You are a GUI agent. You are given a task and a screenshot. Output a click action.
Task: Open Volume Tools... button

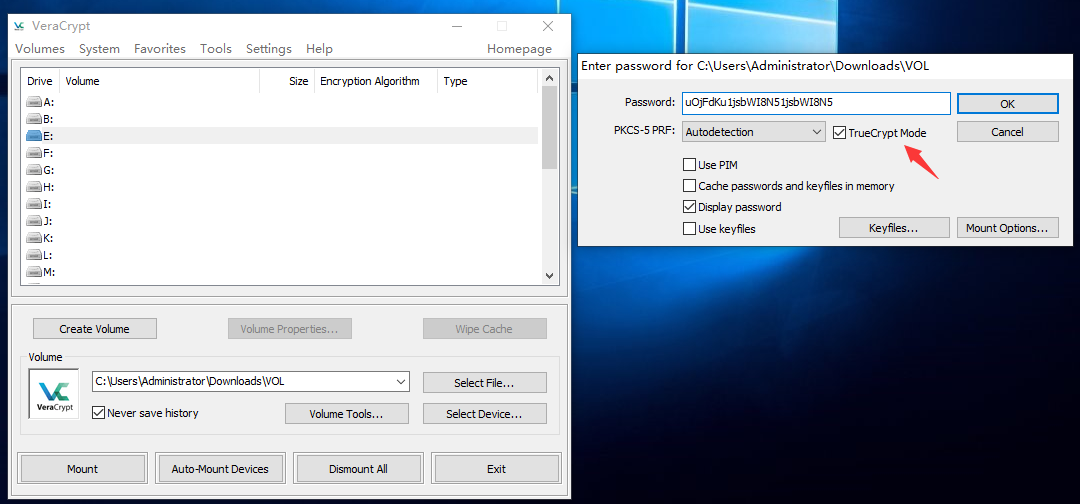click(x=346, y=414)
